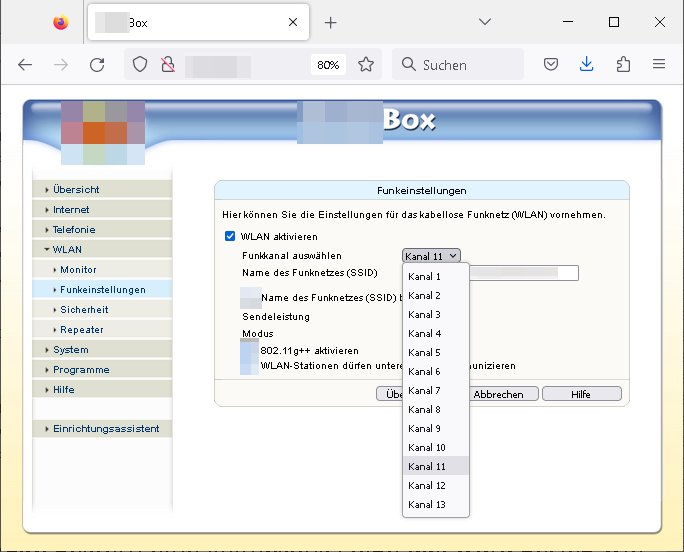The height and width of the screenshot is (552, 684).
Task: Open the Sicherheit page
Action: click(x=102, y=310)
